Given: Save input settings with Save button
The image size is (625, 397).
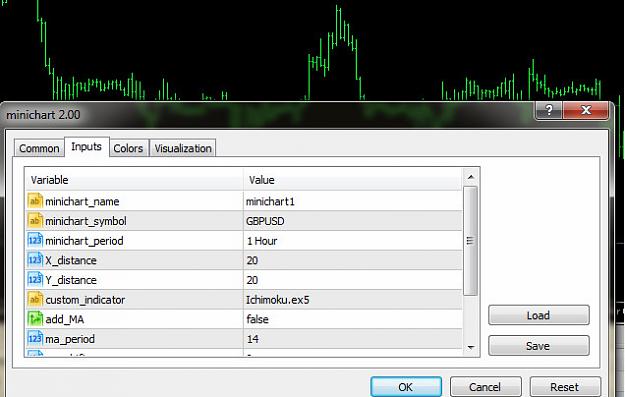Looking at the screenshot, I should [539, 346].
